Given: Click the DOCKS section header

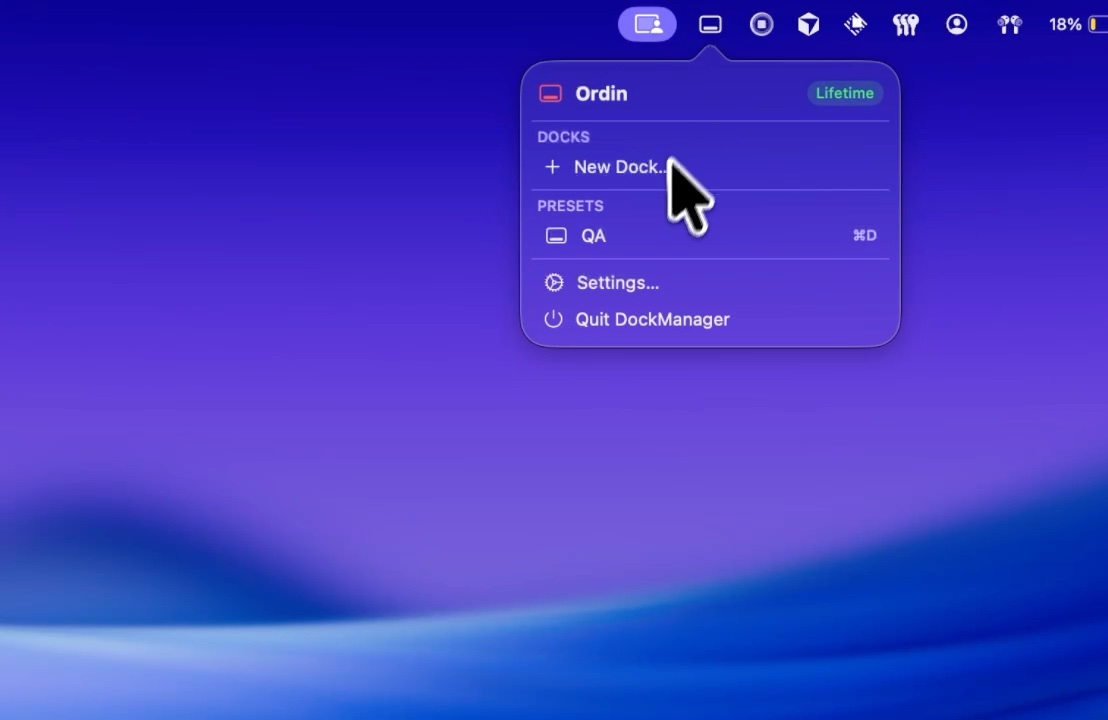Looking at the screenshot, I should [x=563, y=137].
